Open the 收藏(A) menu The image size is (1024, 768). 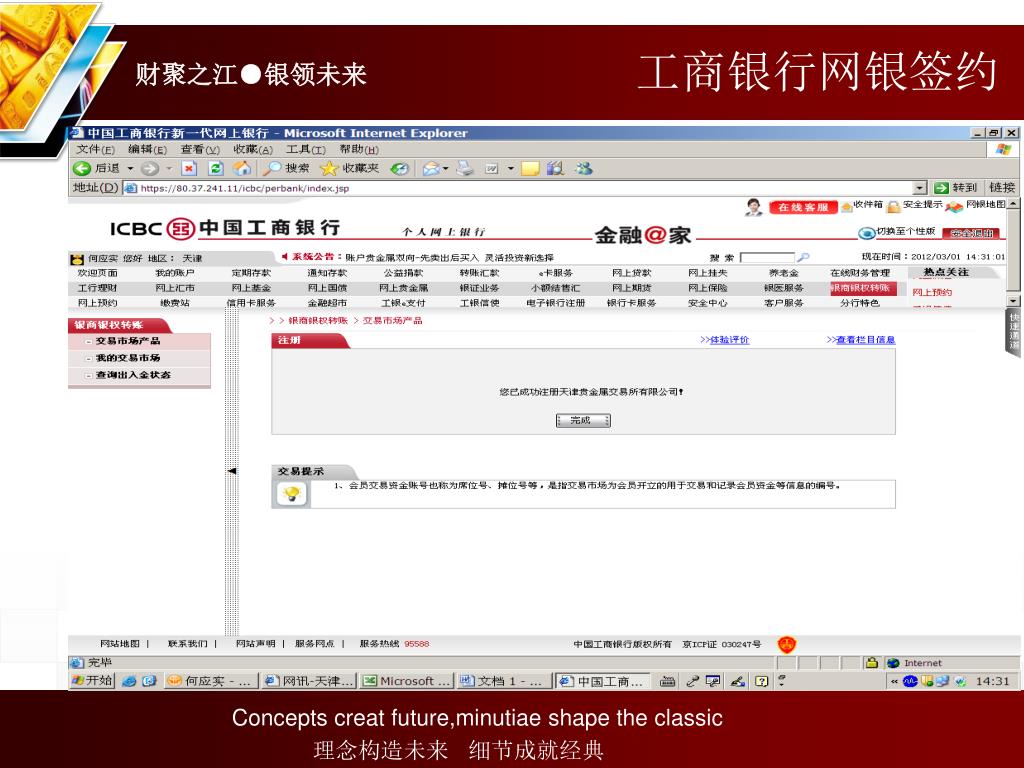(x=253, y=150)
